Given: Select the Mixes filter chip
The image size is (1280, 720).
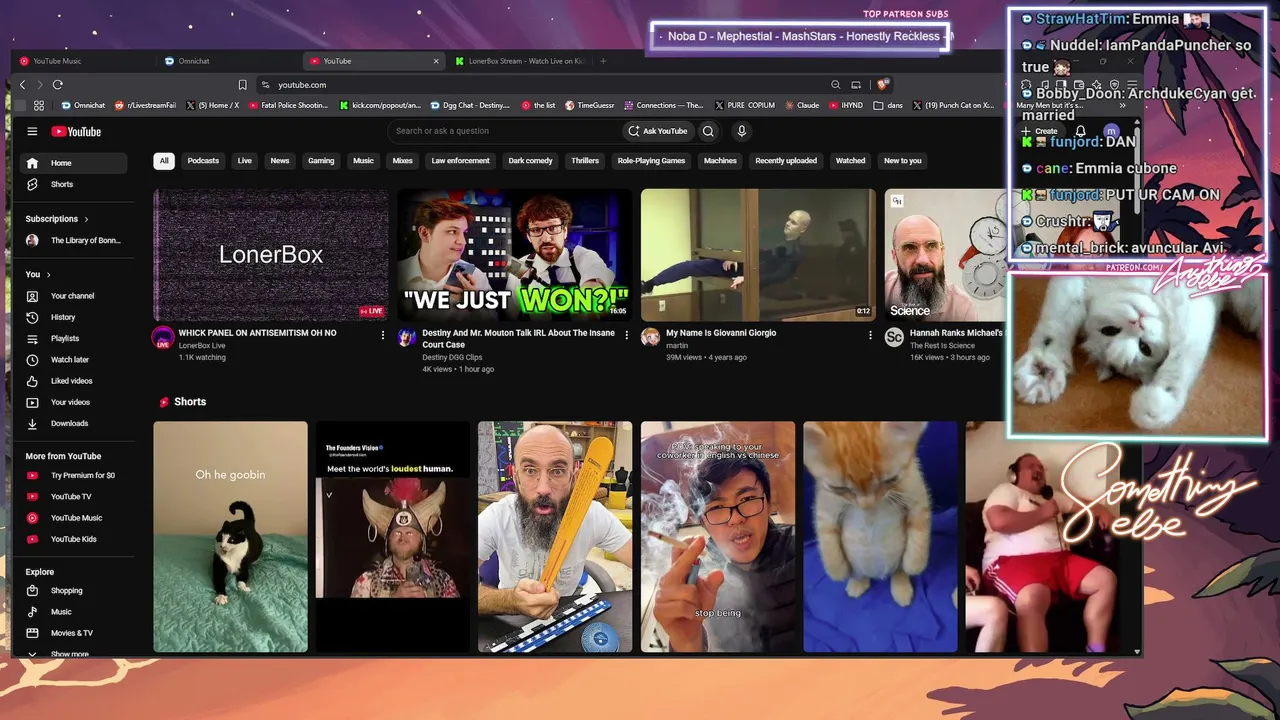Looking at the screenshot, I should (402, 161).
